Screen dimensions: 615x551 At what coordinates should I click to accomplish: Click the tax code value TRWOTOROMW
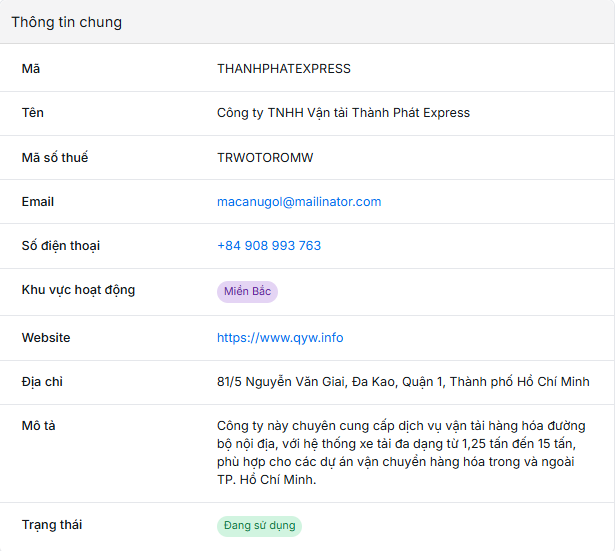click(265, 158)
